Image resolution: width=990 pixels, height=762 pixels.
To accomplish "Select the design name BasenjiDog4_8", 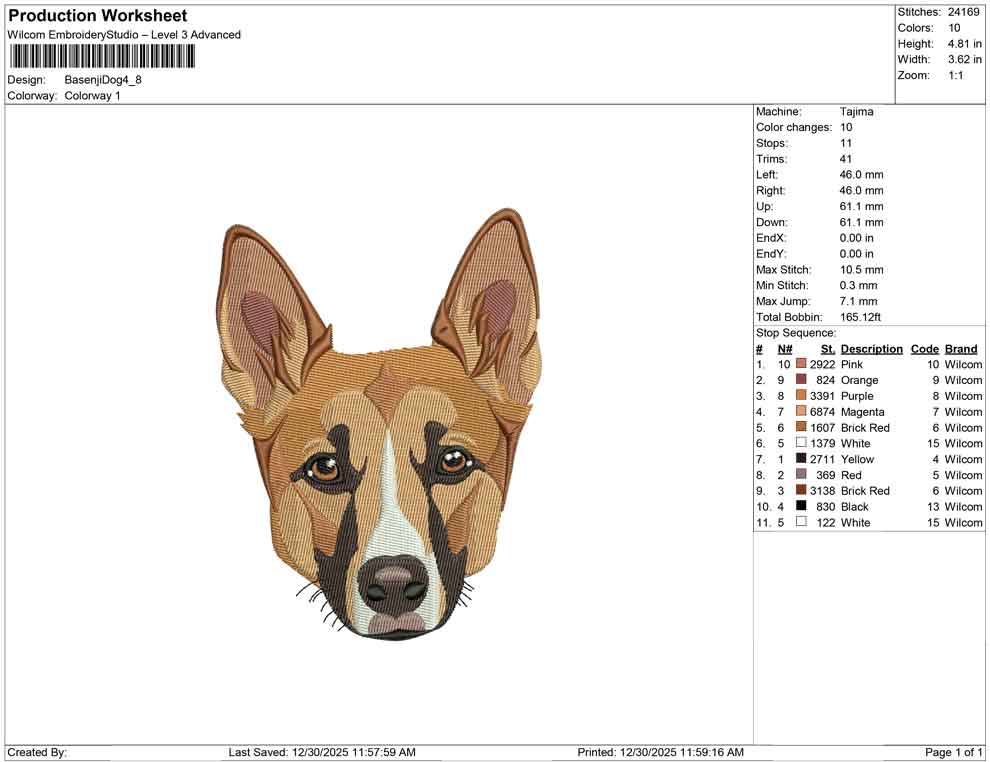I will click(105, 80).
